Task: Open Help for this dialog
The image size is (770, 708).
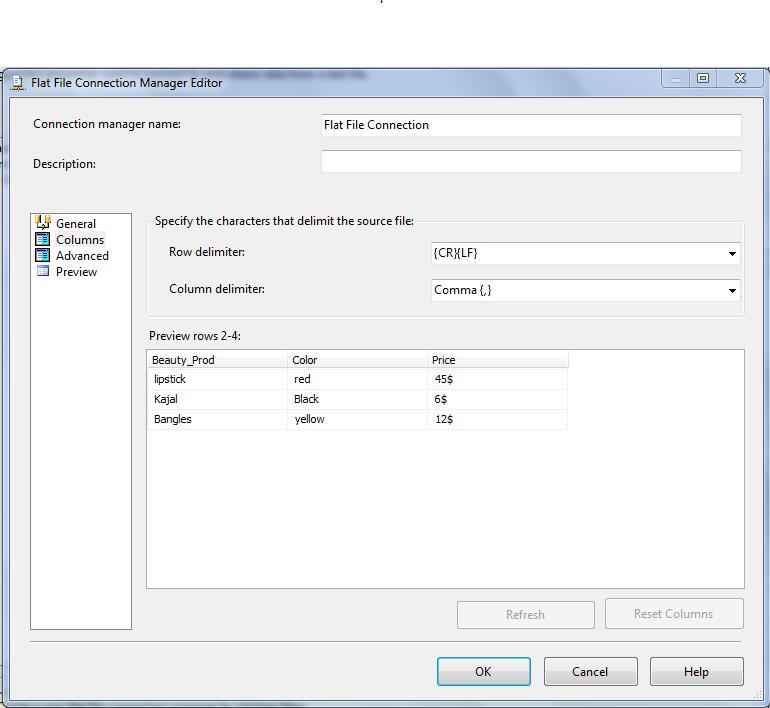Action: 696,672
